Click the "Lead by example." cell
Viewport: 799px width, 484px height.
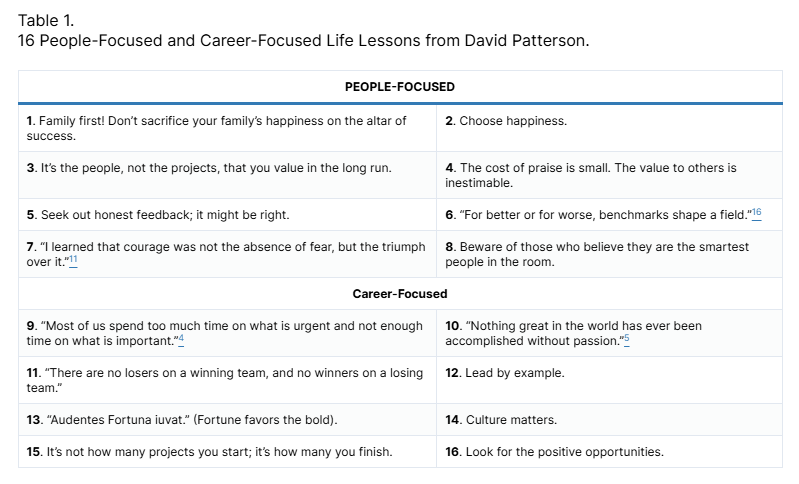(505, 373)
